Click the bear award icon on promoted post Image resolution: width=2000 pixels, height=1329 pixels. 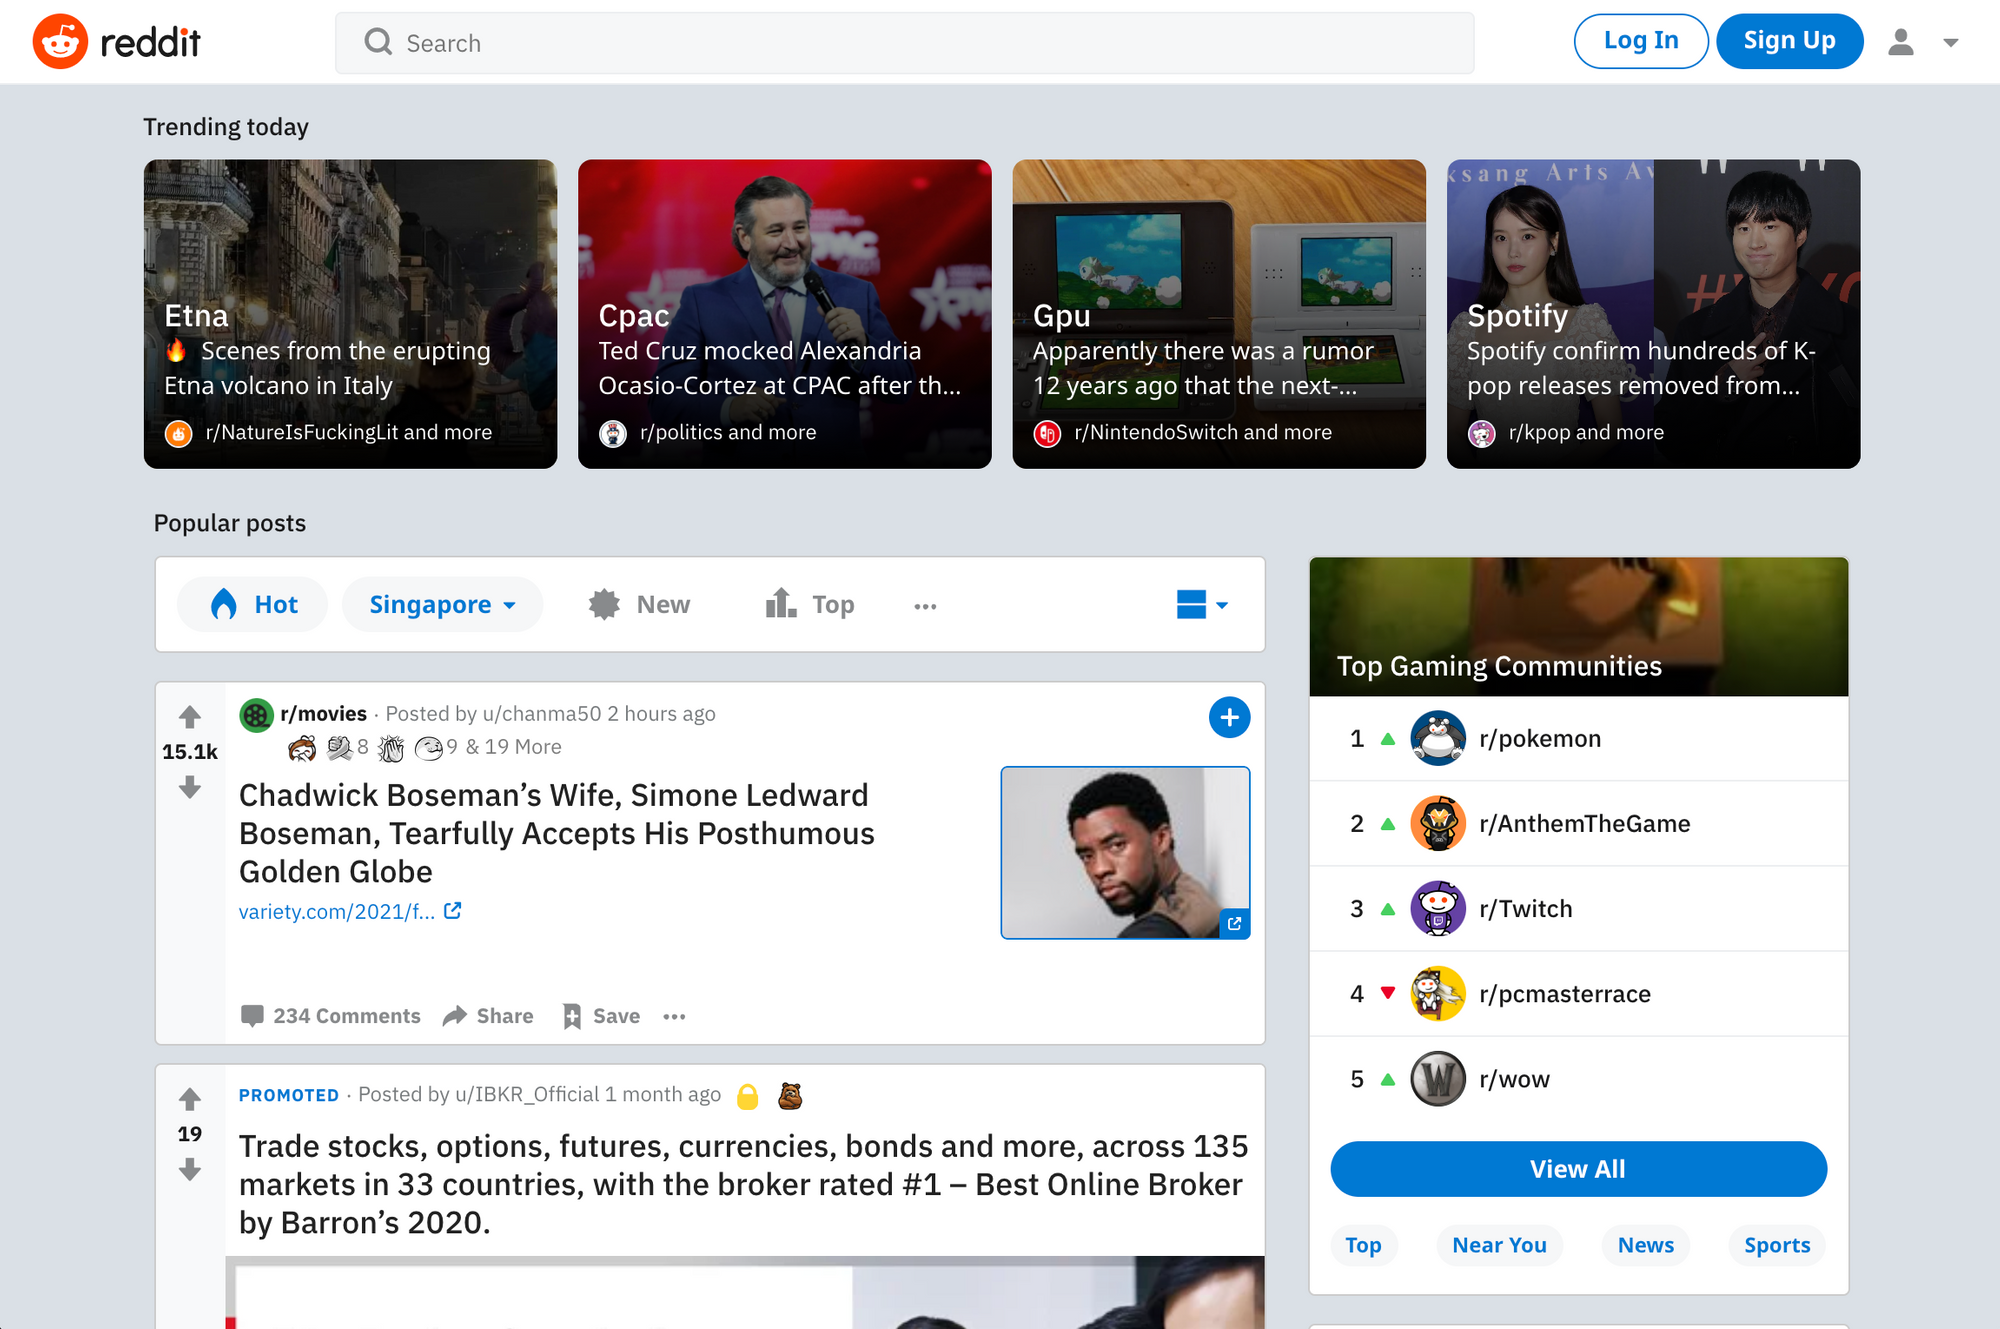pos(790,1096)
